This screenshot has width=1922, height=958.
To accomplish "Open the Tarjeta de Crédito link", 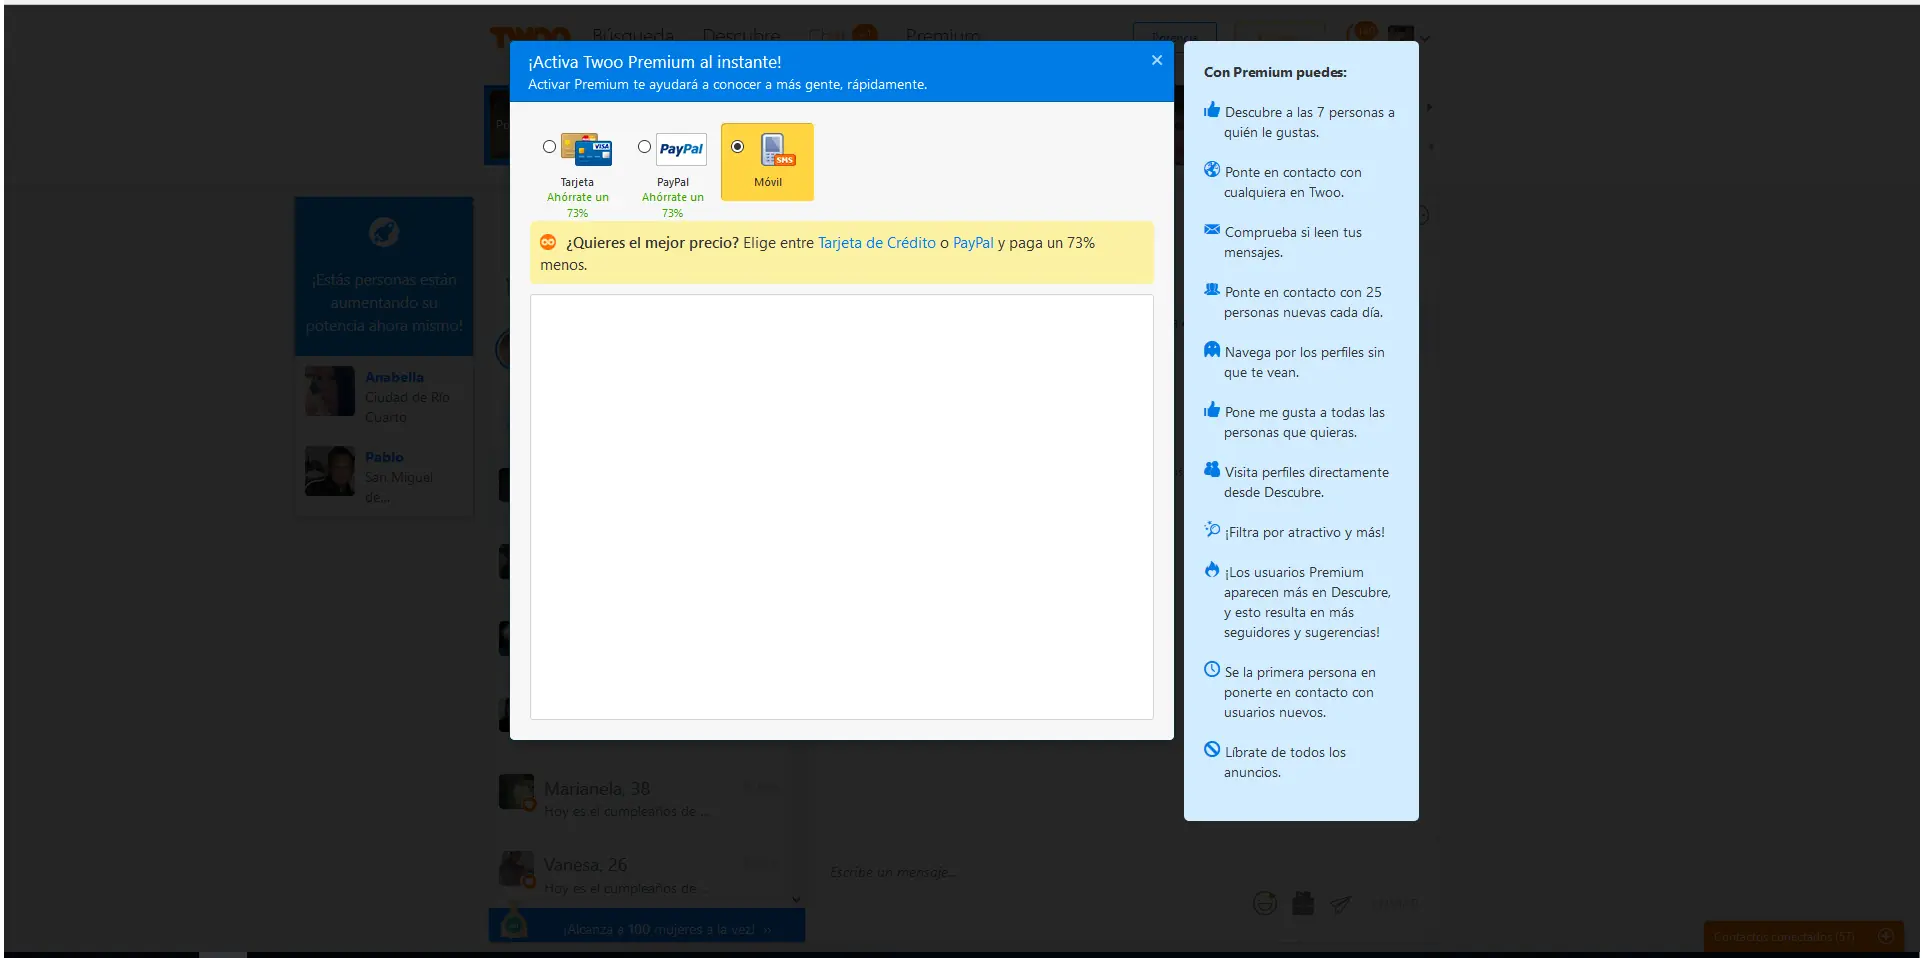I will pyautogui.click(x=877, y=243).
